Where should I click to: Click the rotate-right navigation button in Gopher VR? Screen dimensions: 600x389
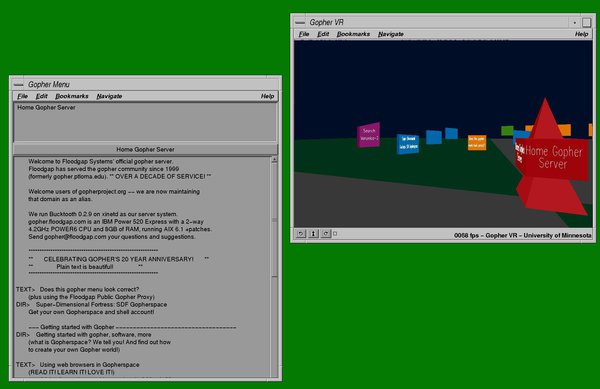[326, 233]
